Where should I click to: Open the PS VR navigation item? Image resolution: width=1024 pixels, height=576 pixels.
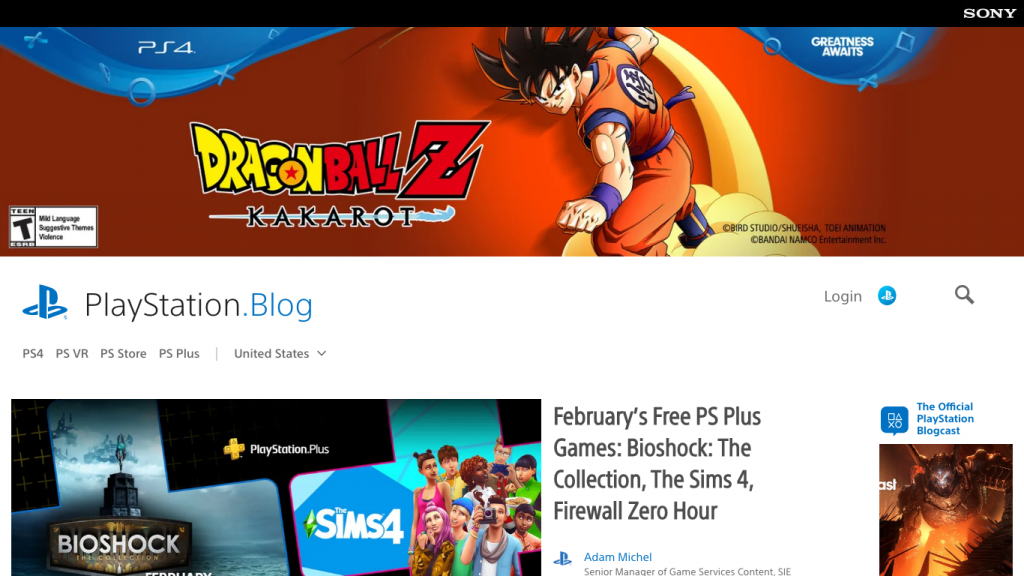(x=72, y=353)
